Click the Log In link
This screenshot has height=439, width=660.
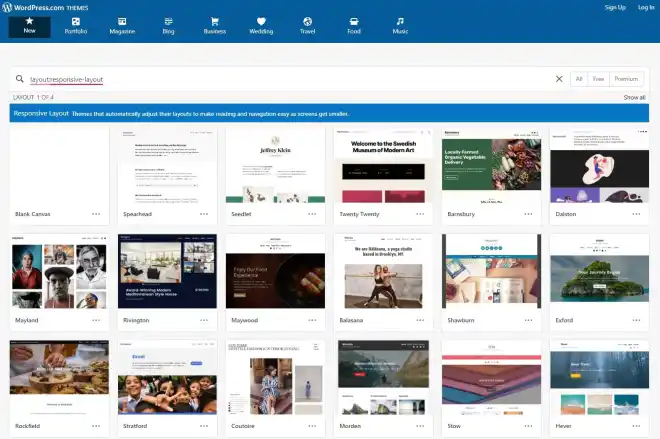pos(645,7)
